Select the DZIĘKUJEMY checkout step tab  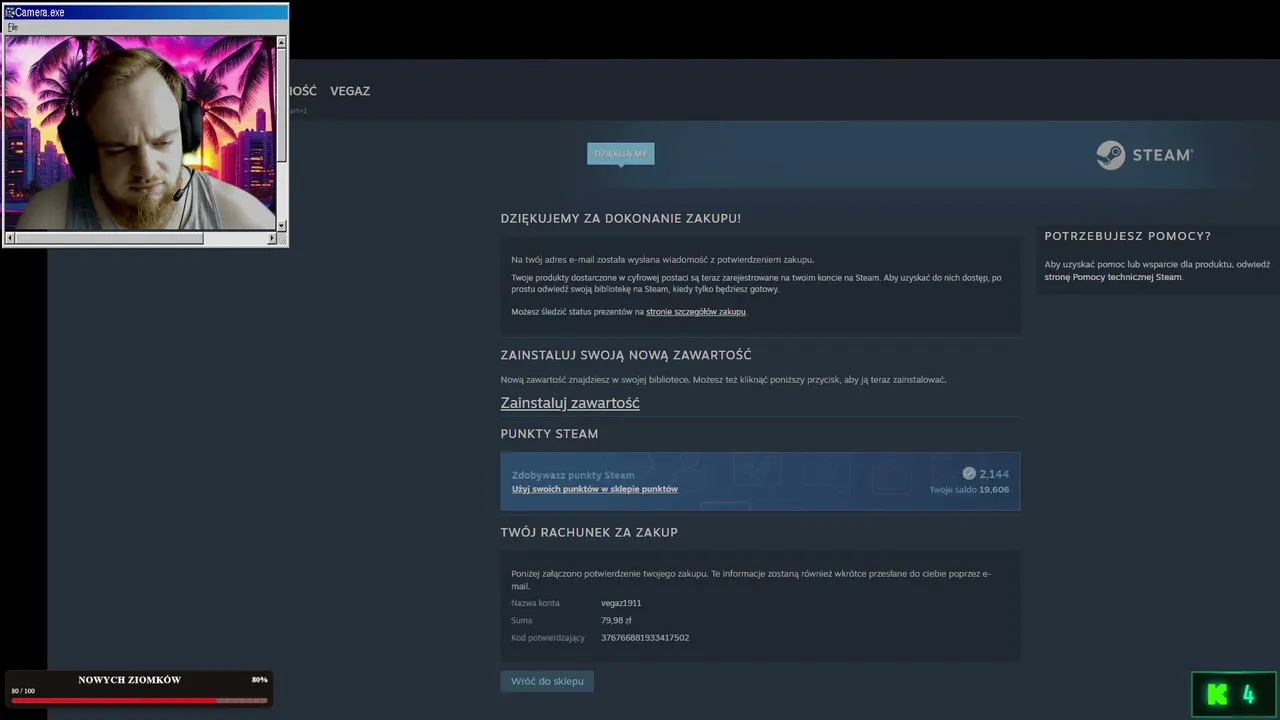621,153
